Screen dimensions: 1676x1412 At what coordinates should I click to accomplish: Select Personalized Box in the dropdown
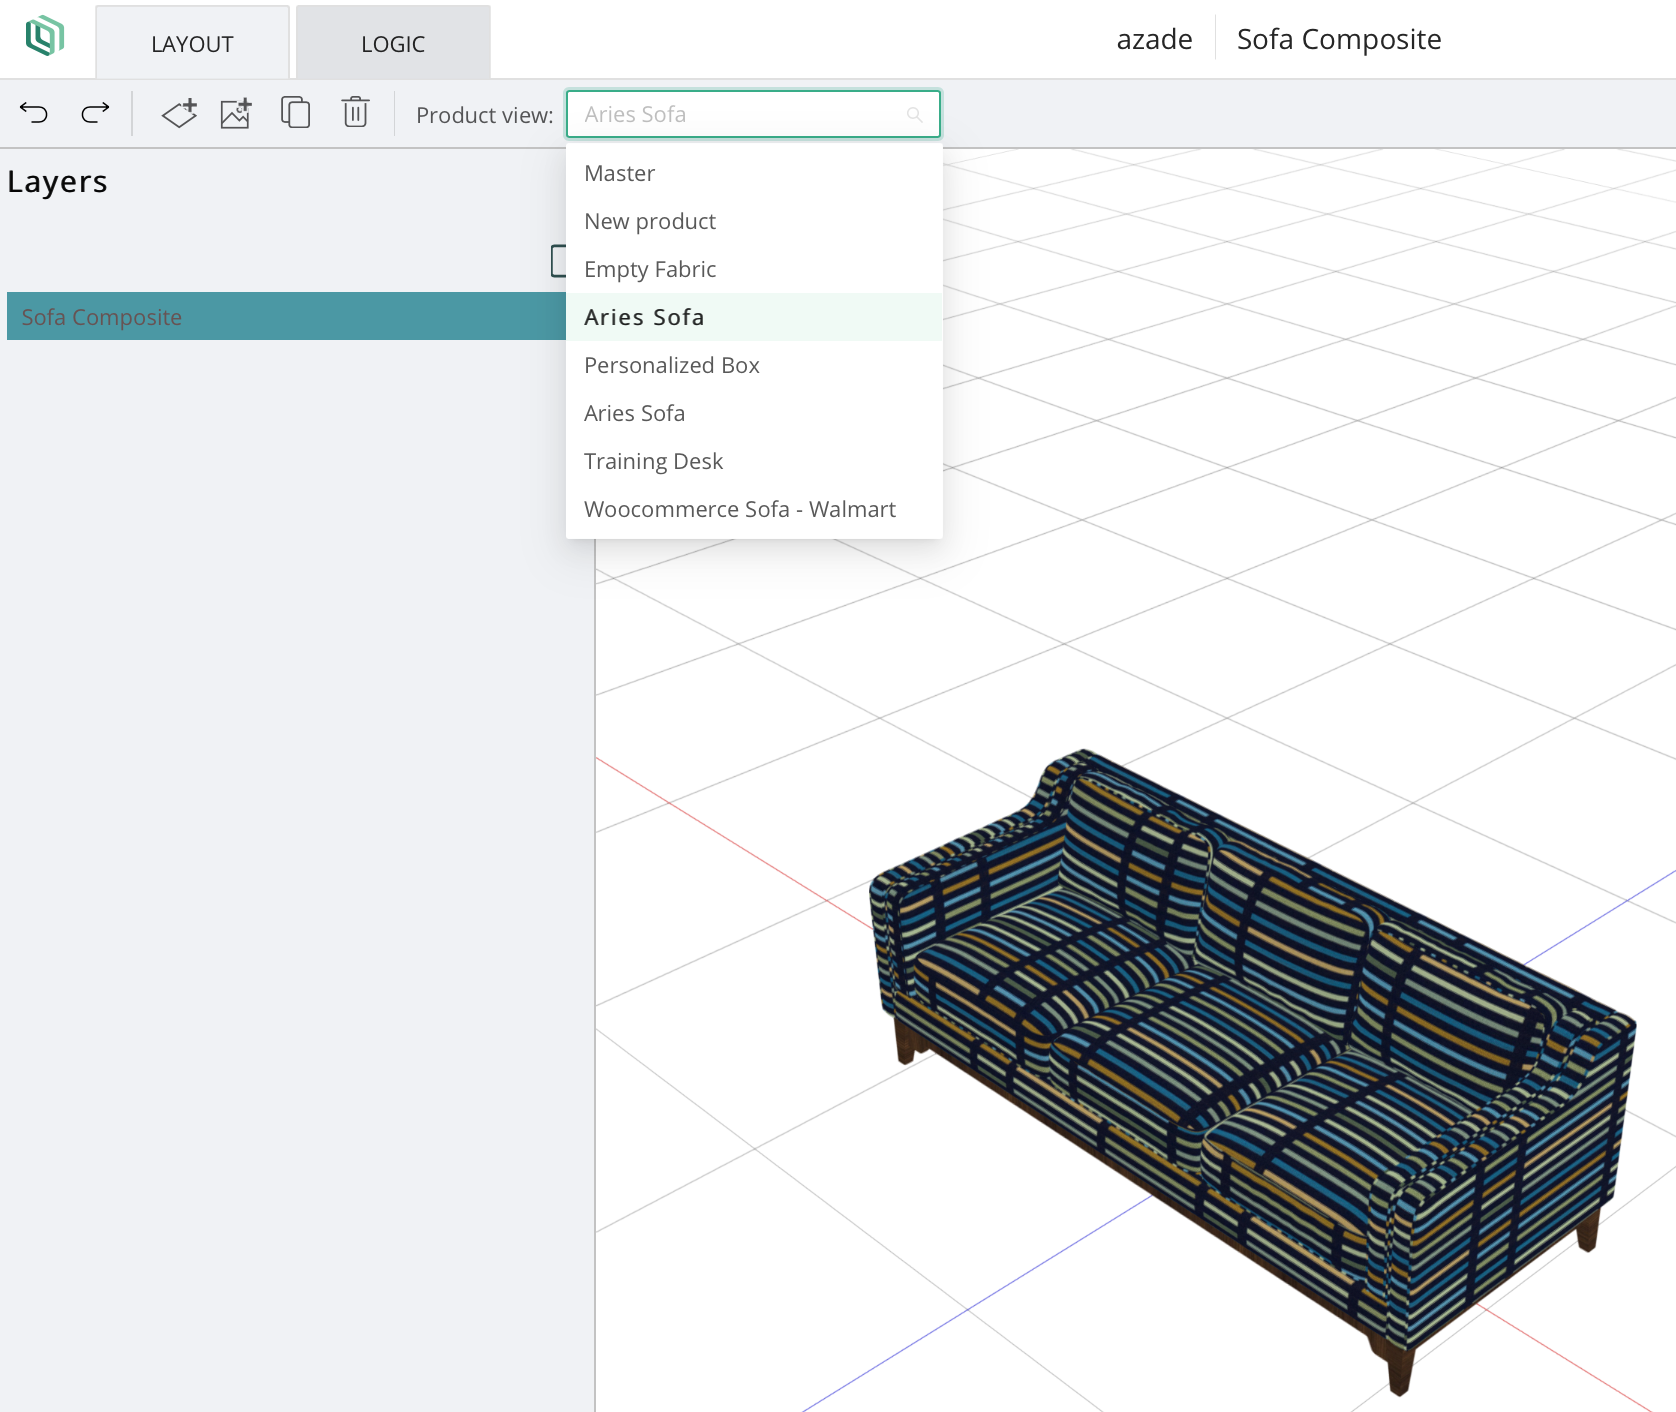[x=672, y=365]
